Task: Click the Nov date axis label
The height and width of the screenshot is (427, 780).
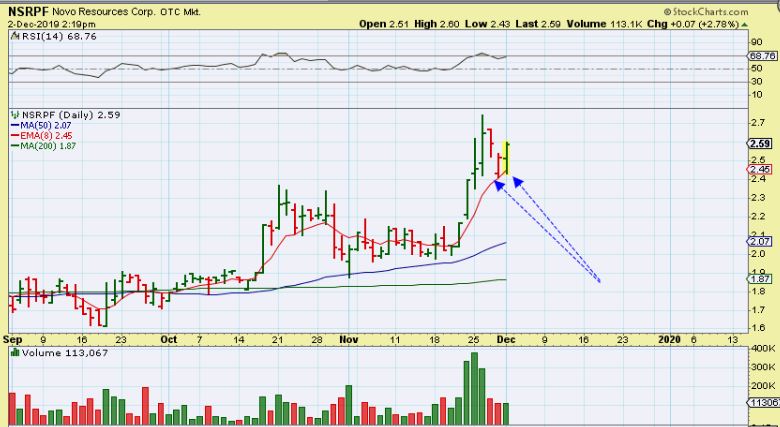Action: click(x=349, y=340)
